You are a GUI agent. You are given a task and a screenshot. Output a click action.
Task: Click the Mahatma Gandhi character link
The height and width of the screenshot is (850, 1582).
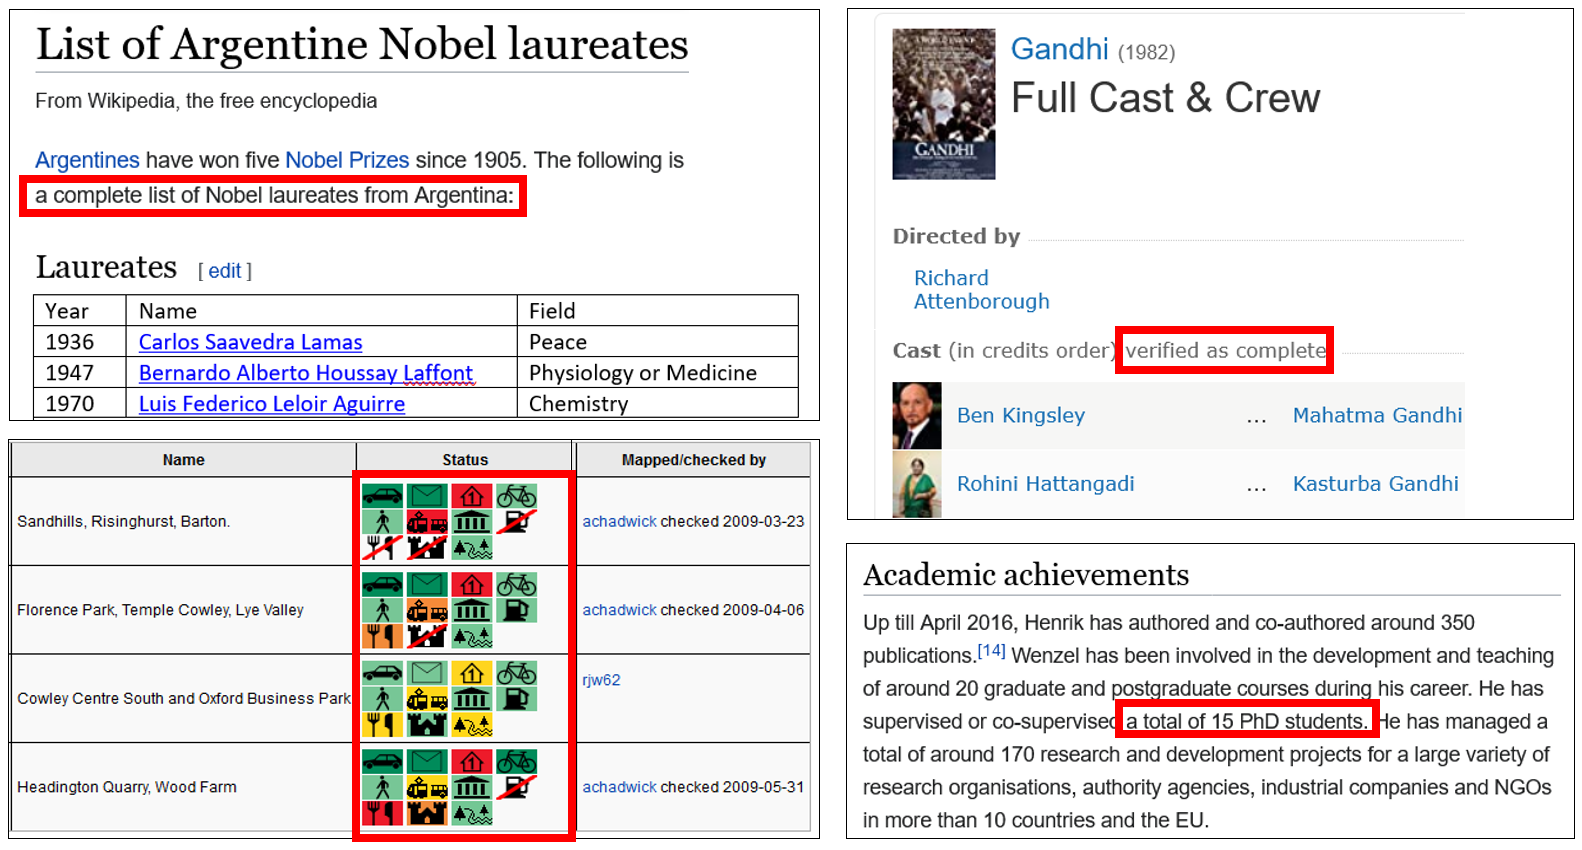(x=1377, y=415)
